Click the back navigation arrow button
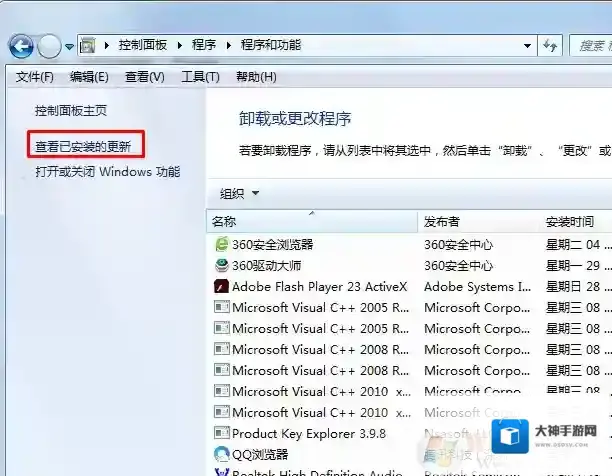 coord(21,46)
